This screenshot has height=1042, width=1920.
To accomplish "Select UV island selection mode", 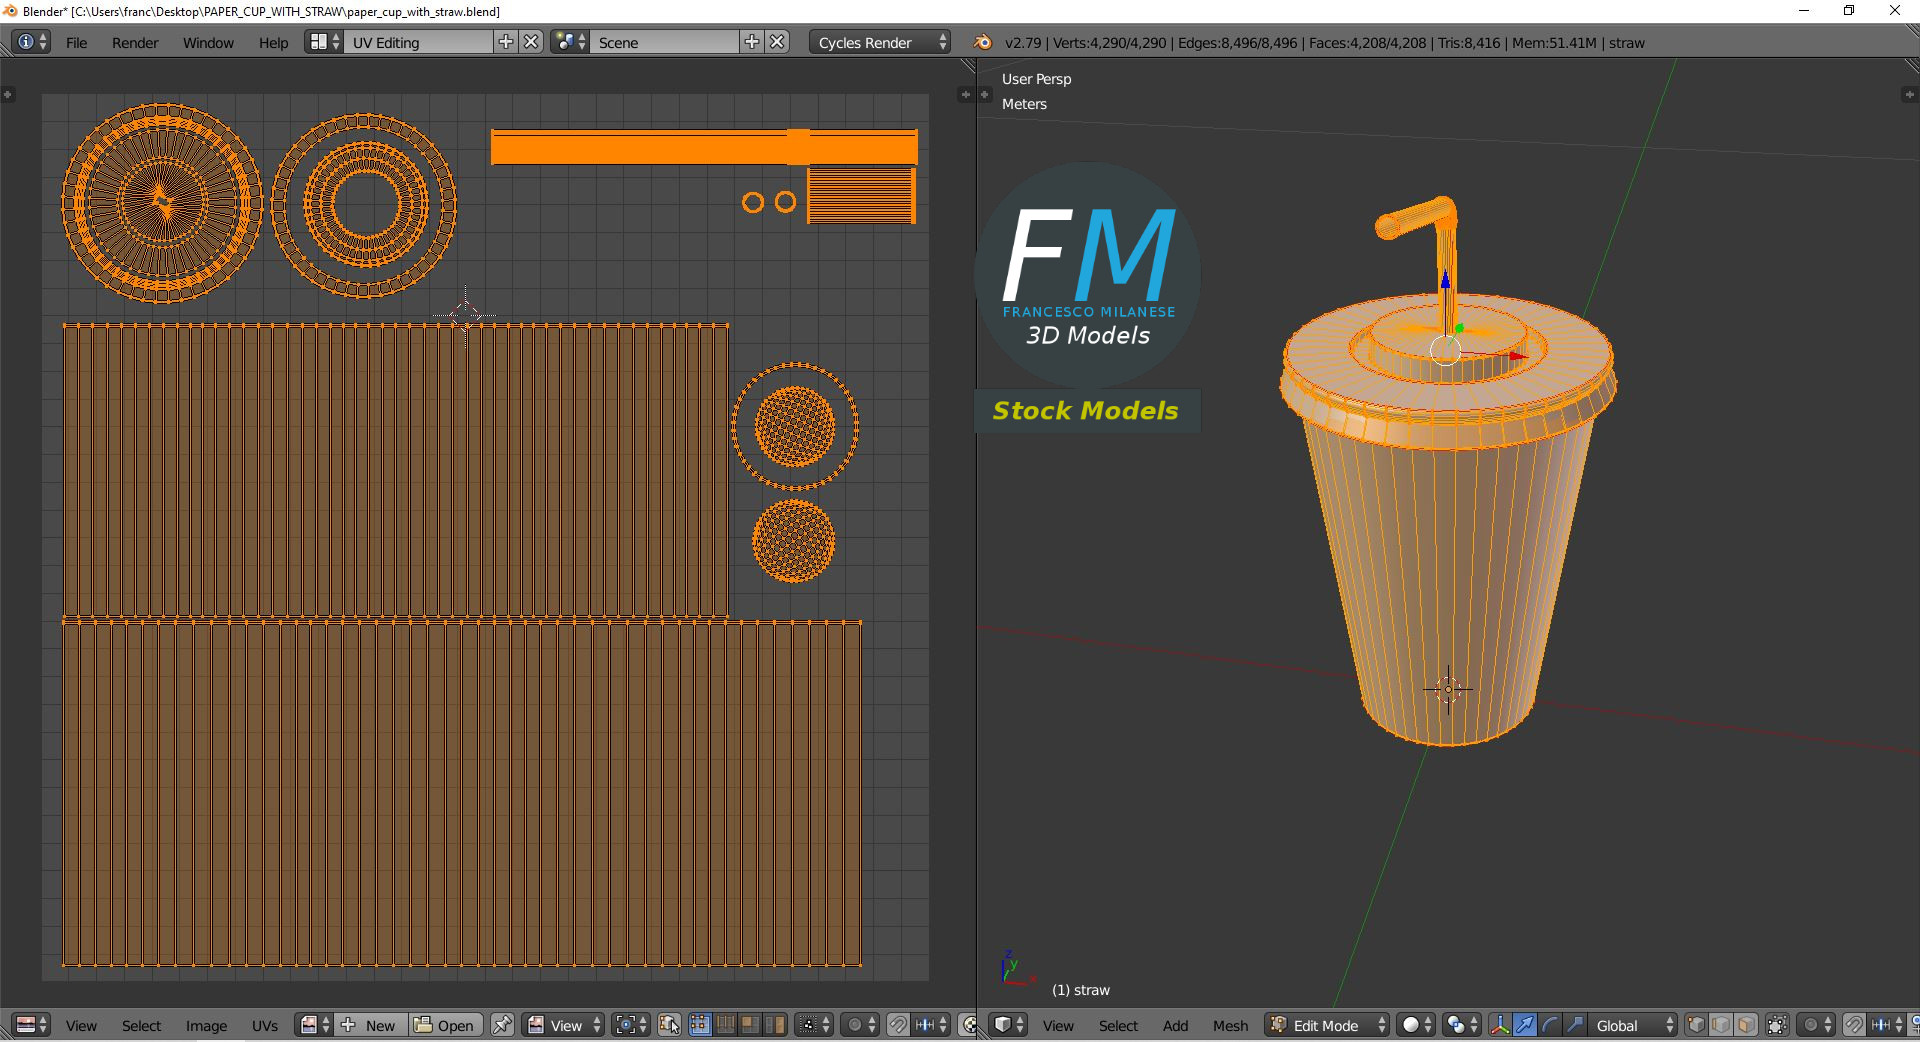I will pyautogui.click(x=774, y=1025).
